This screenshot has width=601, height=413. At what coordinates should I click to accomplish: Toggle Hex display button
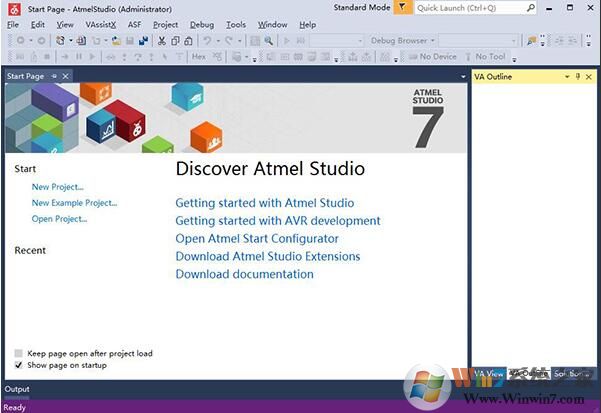(x=199, y=57)
